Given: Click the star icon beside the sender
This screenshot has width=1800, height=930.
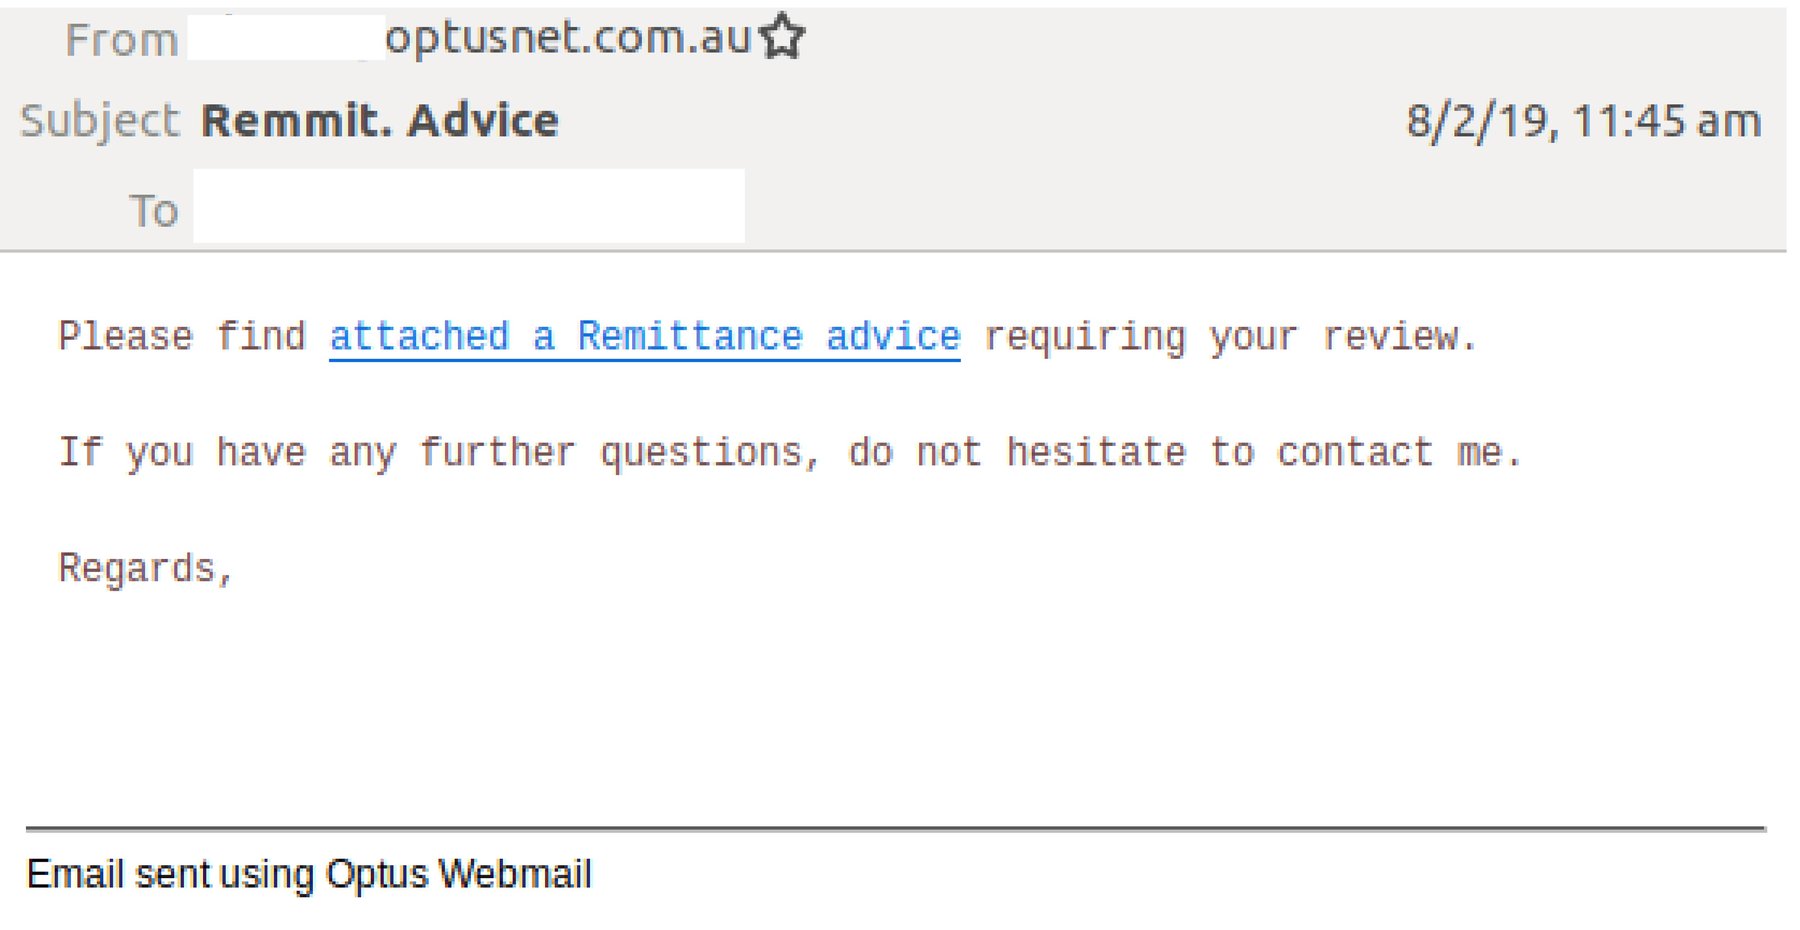Looking at the screenshot, I should point(783,38).
